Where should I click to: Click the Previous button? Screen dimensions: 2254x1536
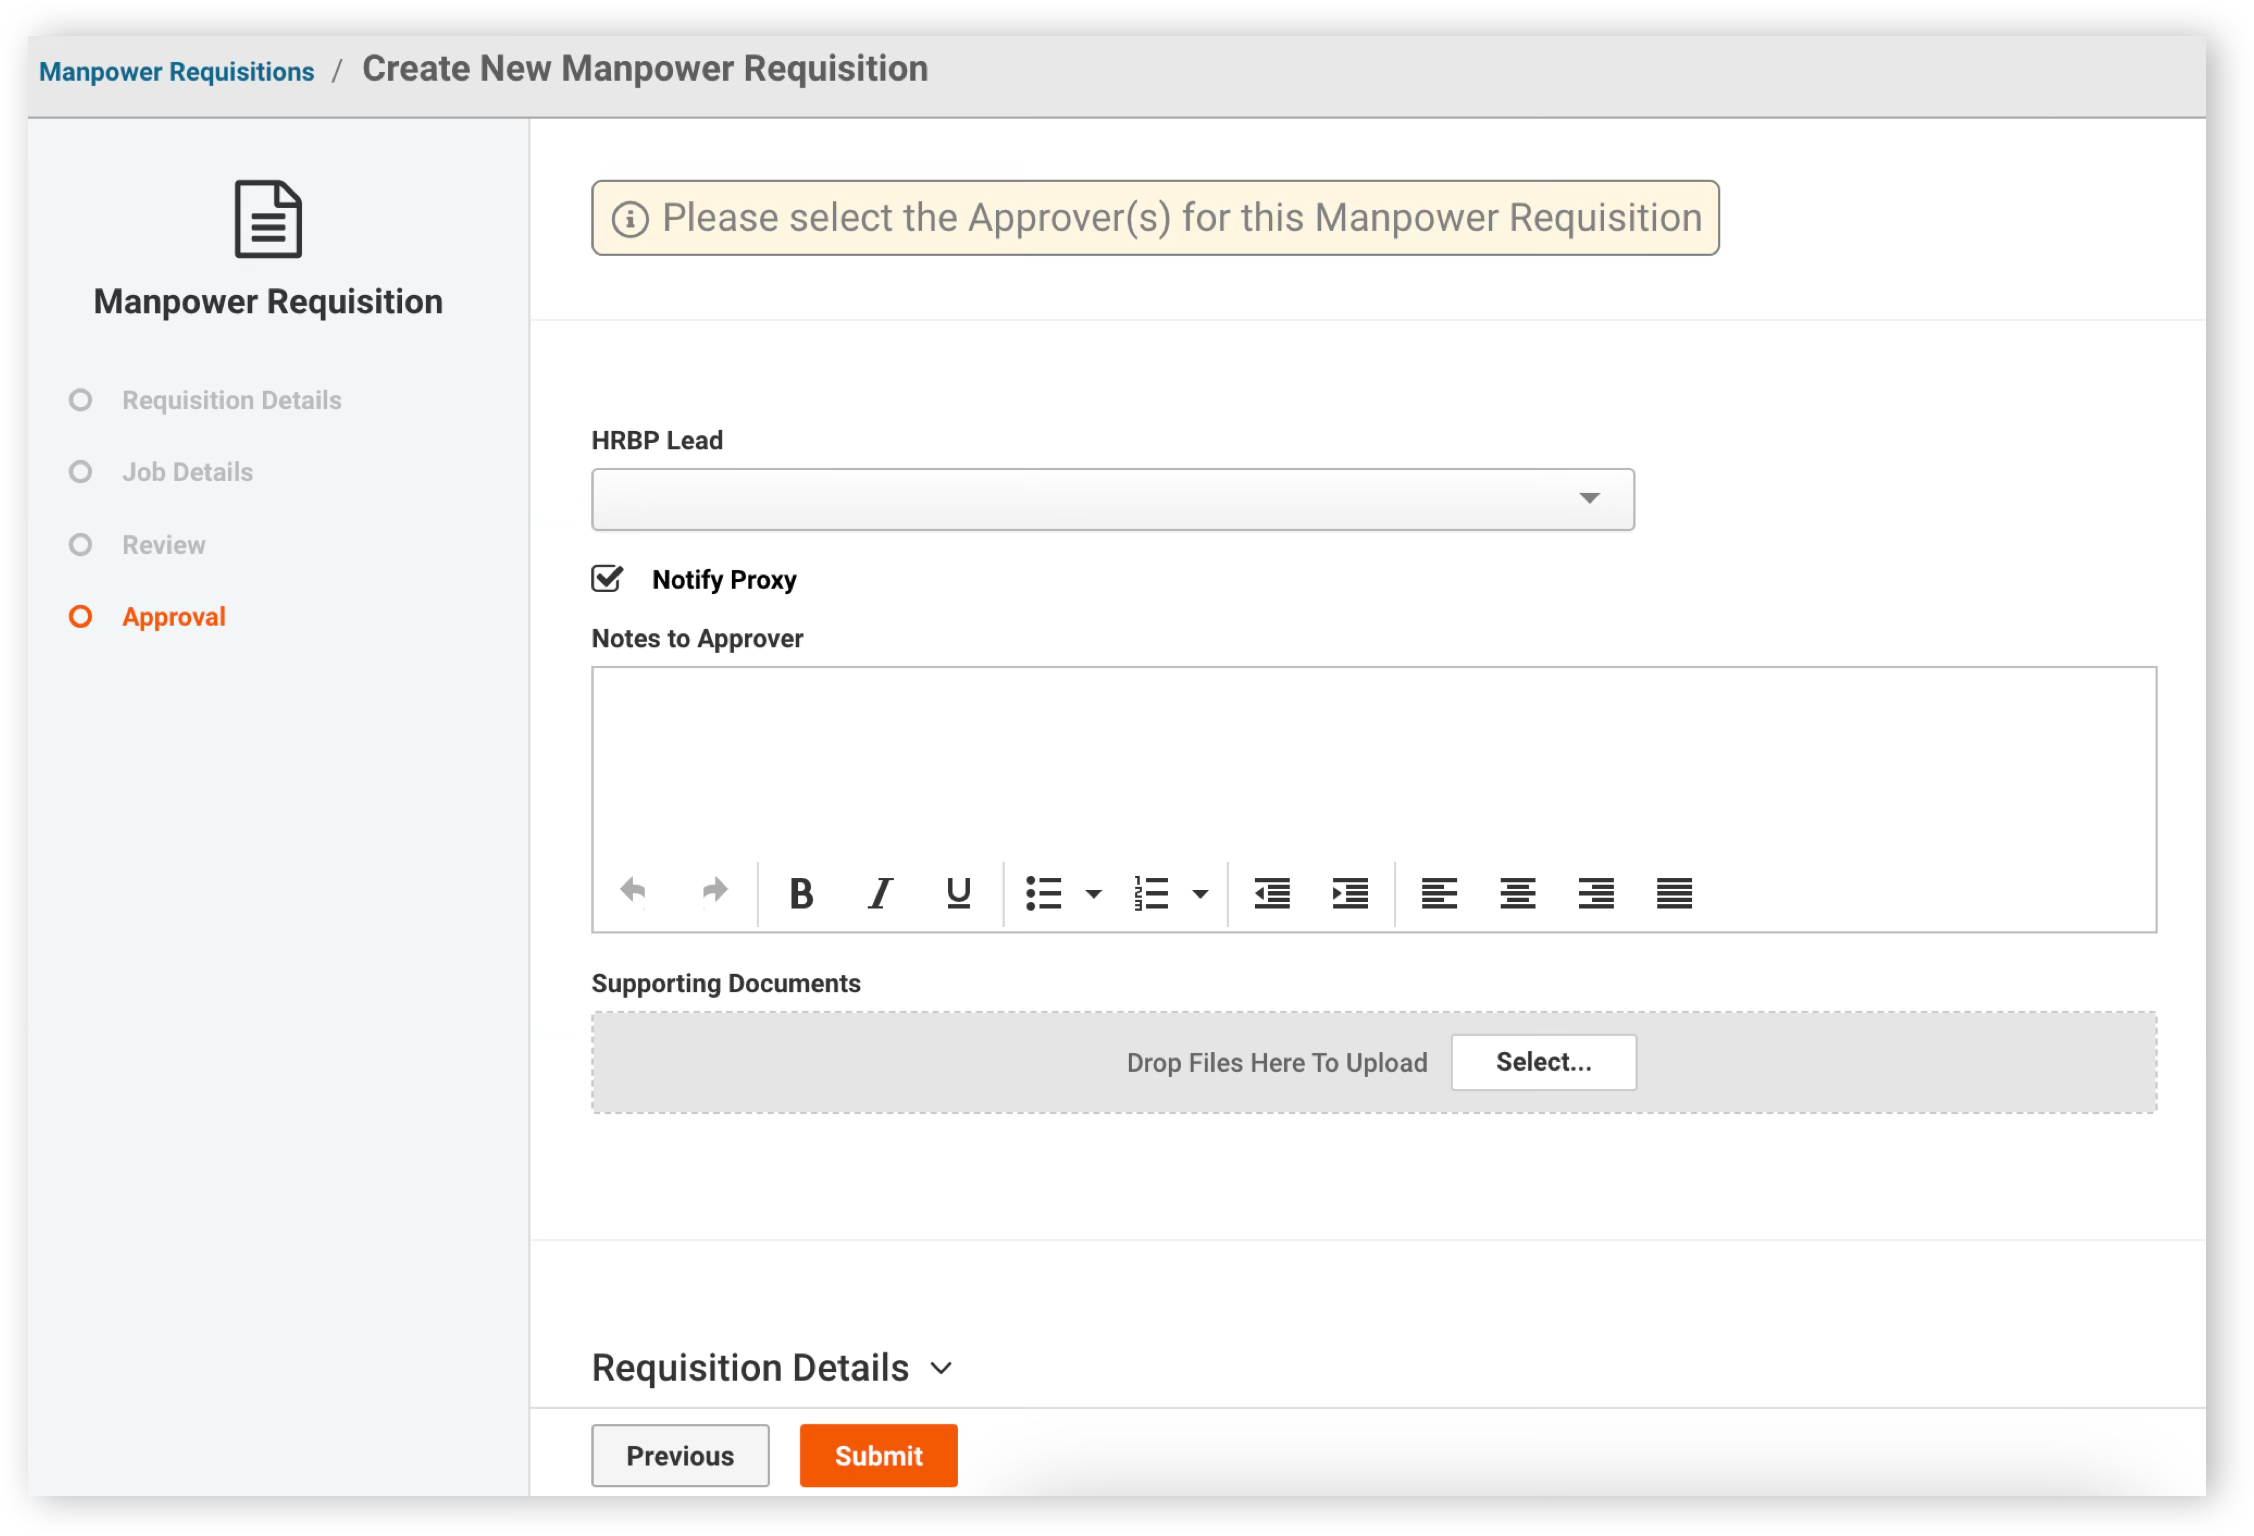(x=680, y=1456)
